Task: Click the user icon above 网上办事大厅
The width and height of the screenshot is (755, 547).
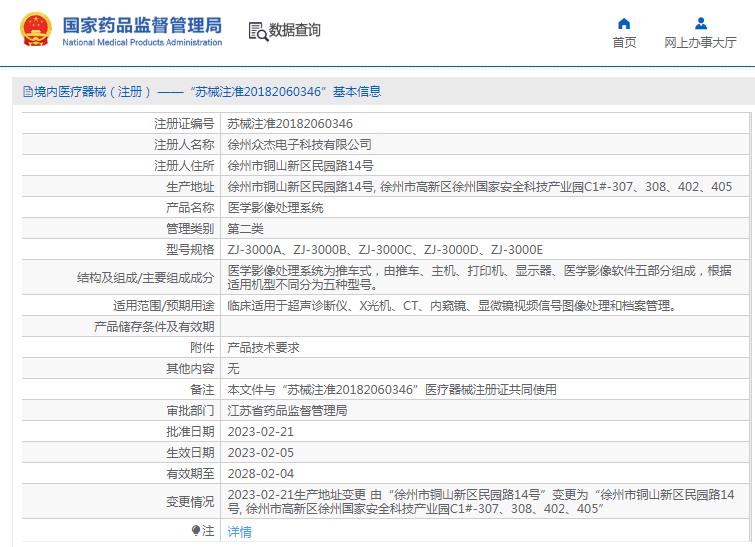Action: click(700, 23)
